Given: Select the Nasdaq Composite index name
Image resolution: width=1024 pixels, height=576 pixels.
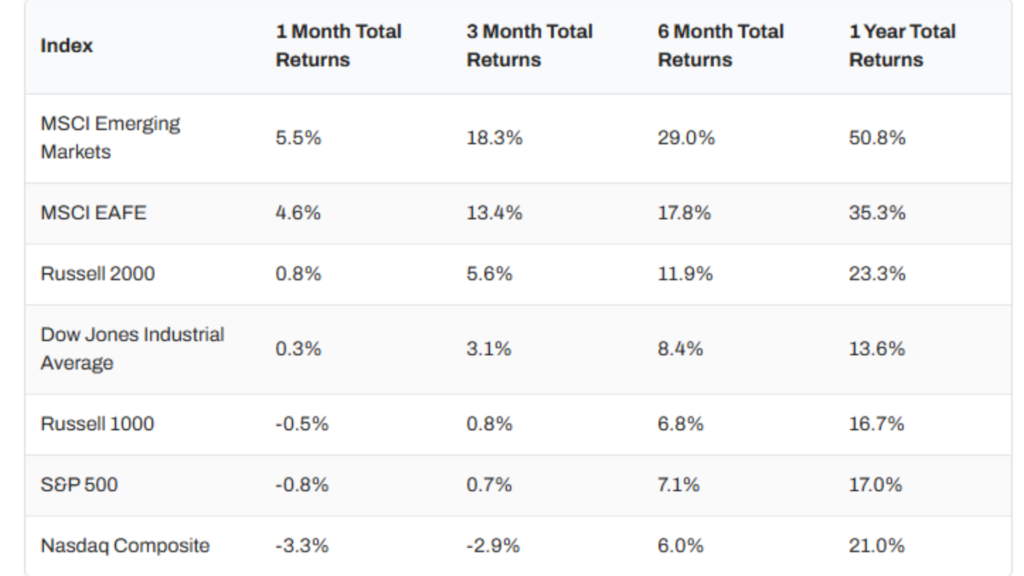Looking at the screenshot, I should [x=125, y=546].
